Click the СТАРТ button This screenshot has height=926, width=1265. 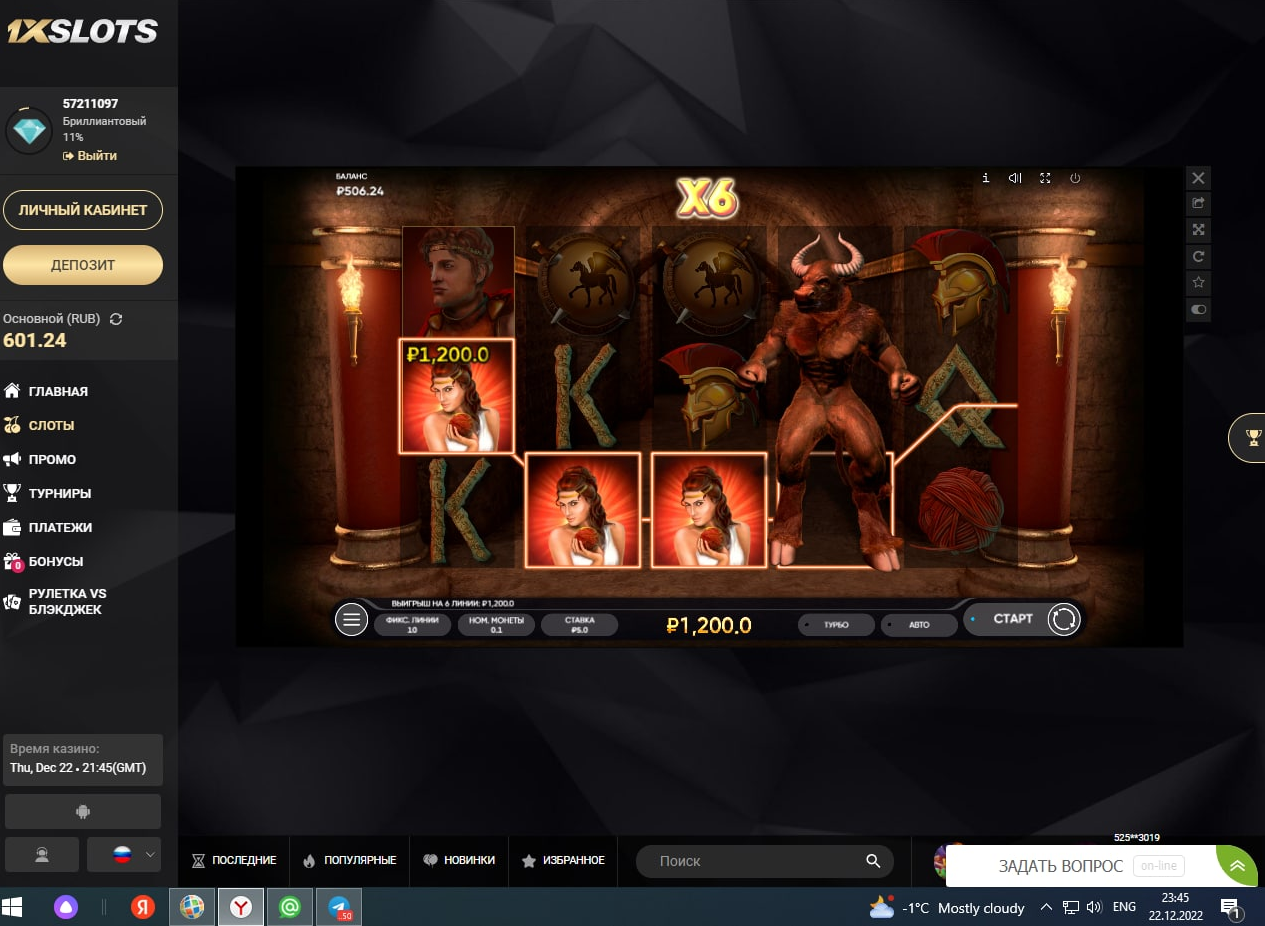(x=1012, y=619)
